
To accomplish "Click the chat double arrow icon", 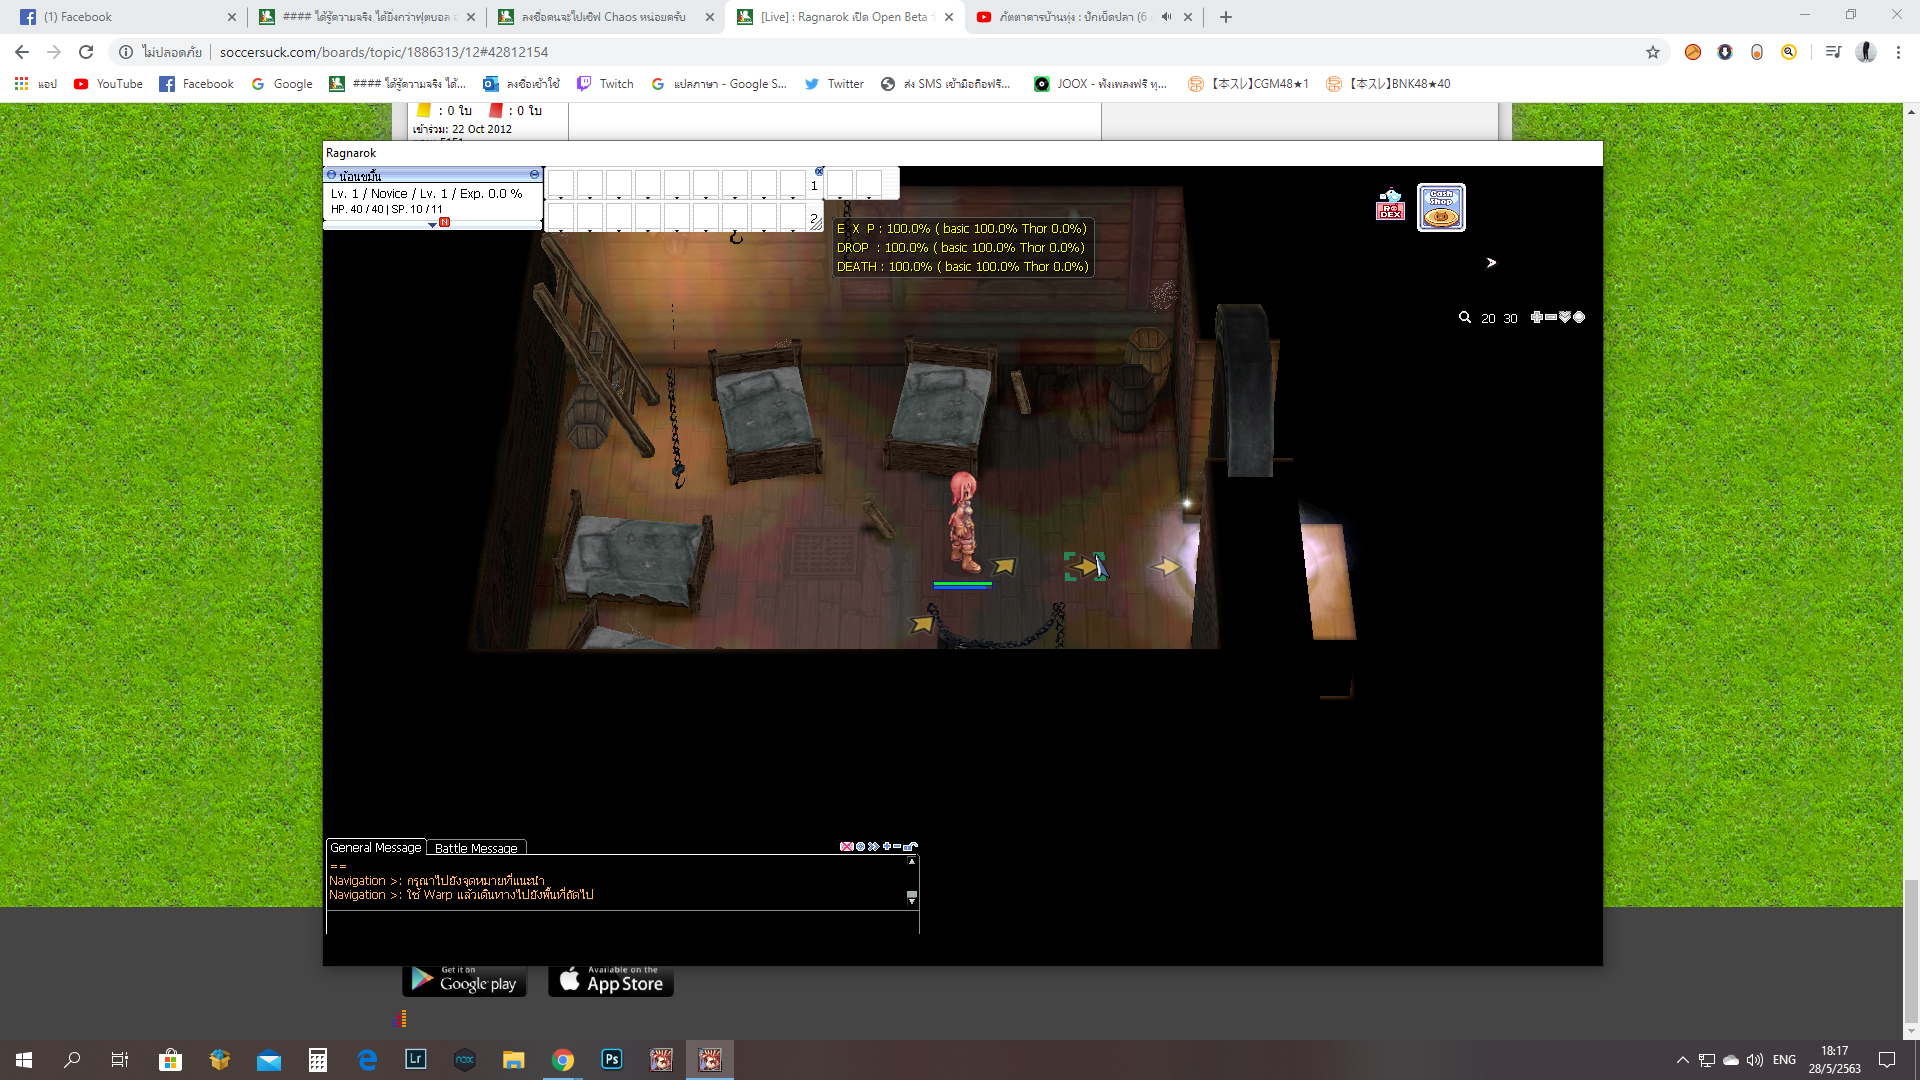I will pos(873,847).
